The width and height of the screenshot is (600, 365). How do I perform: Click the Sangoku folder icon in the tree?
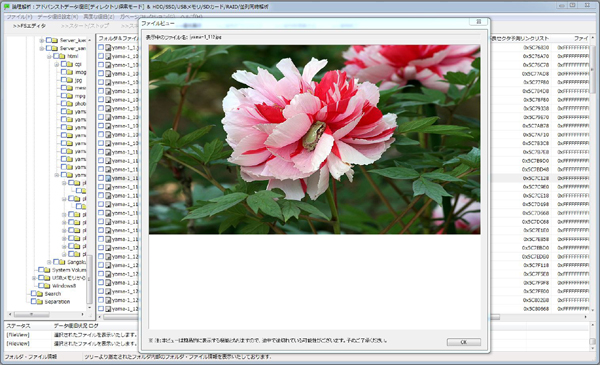62,262
